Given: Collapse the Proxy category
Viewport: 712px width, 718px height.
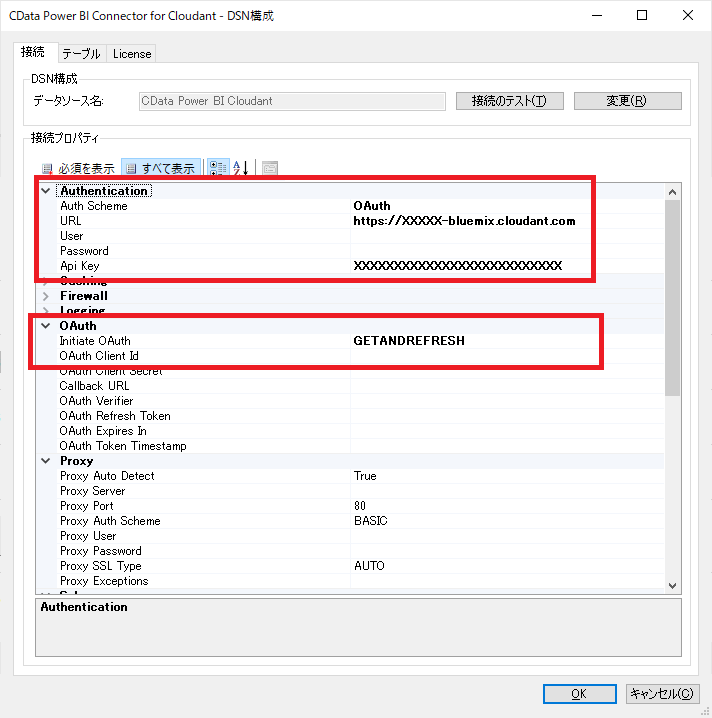Looking at the screenshot, I should (46, 461).
